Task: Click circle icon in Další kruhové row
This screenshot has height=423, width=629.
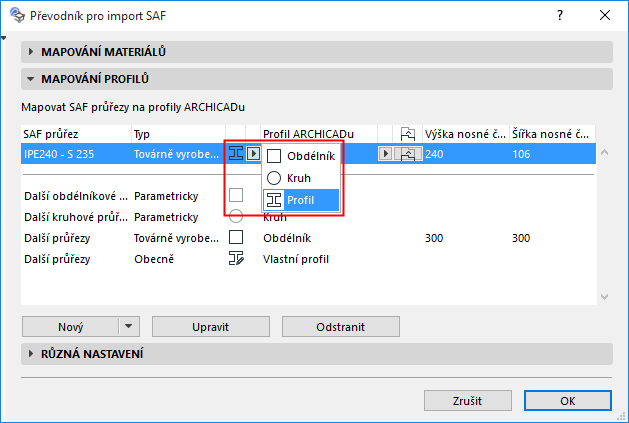Action: click(236, 216)
